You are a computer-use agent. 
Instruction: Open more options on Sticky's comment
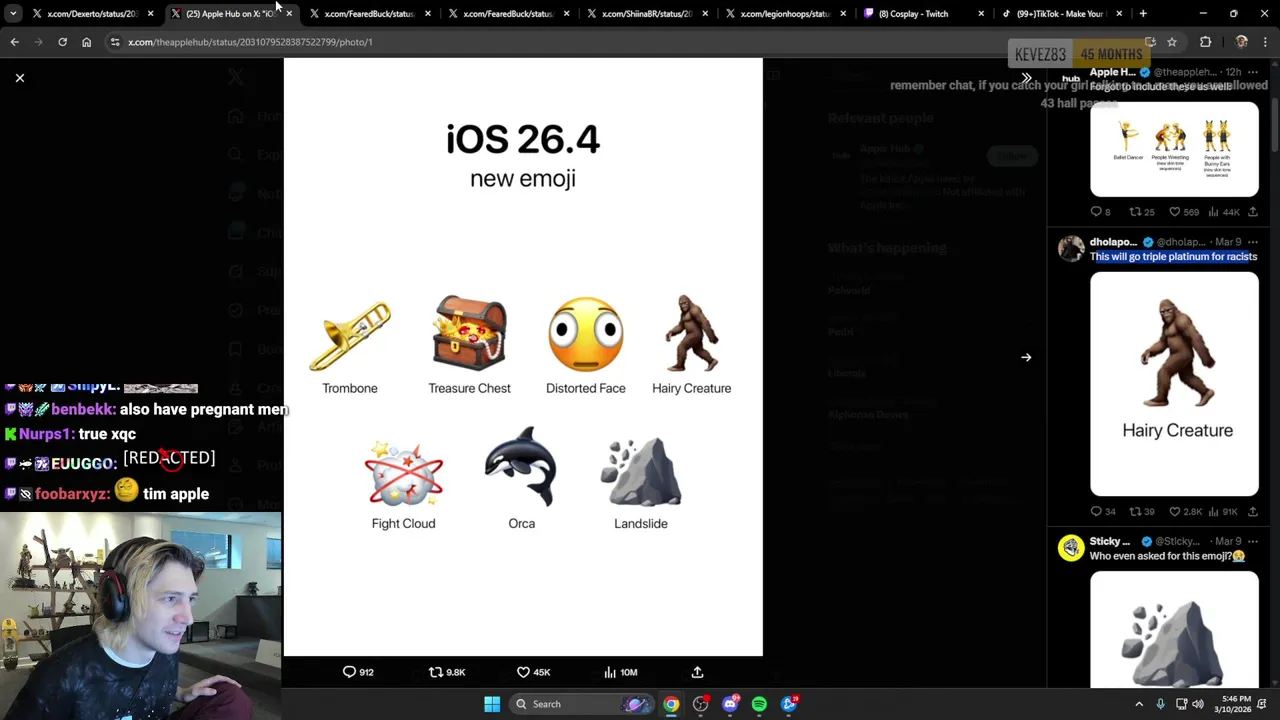pos(1252,541)
